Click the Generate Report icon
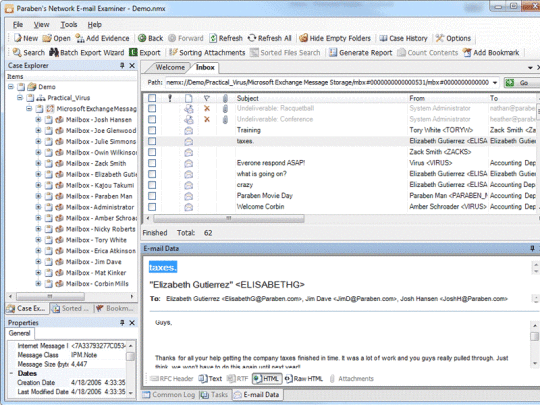The height and width of the screenshot is (405, 540). 333,52
